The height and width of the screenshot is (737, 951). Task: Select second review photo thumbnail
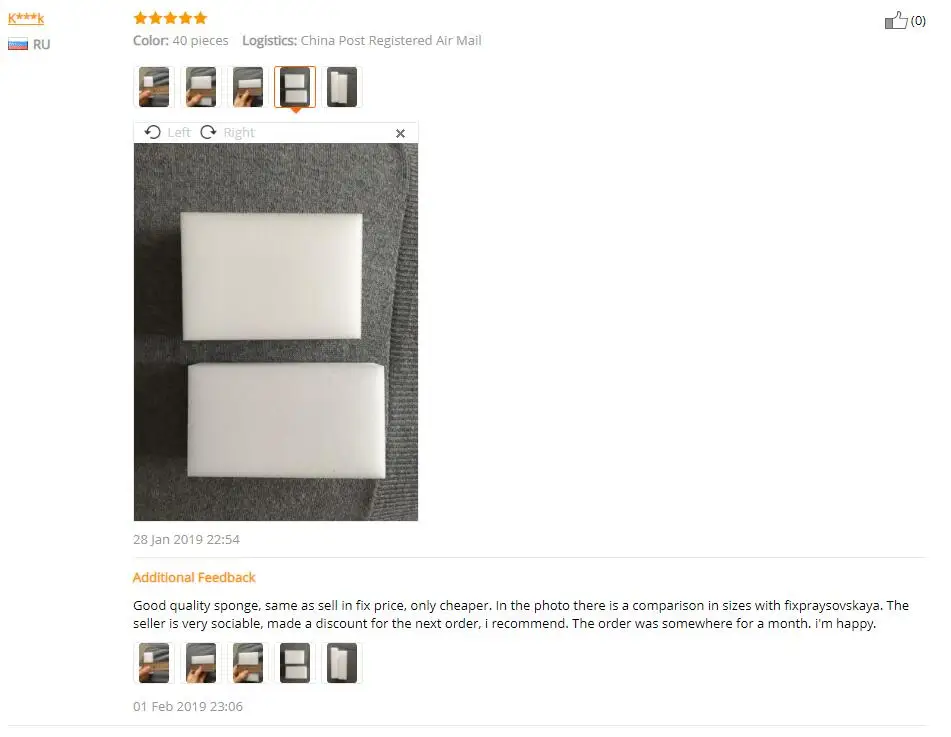(201, 87)
